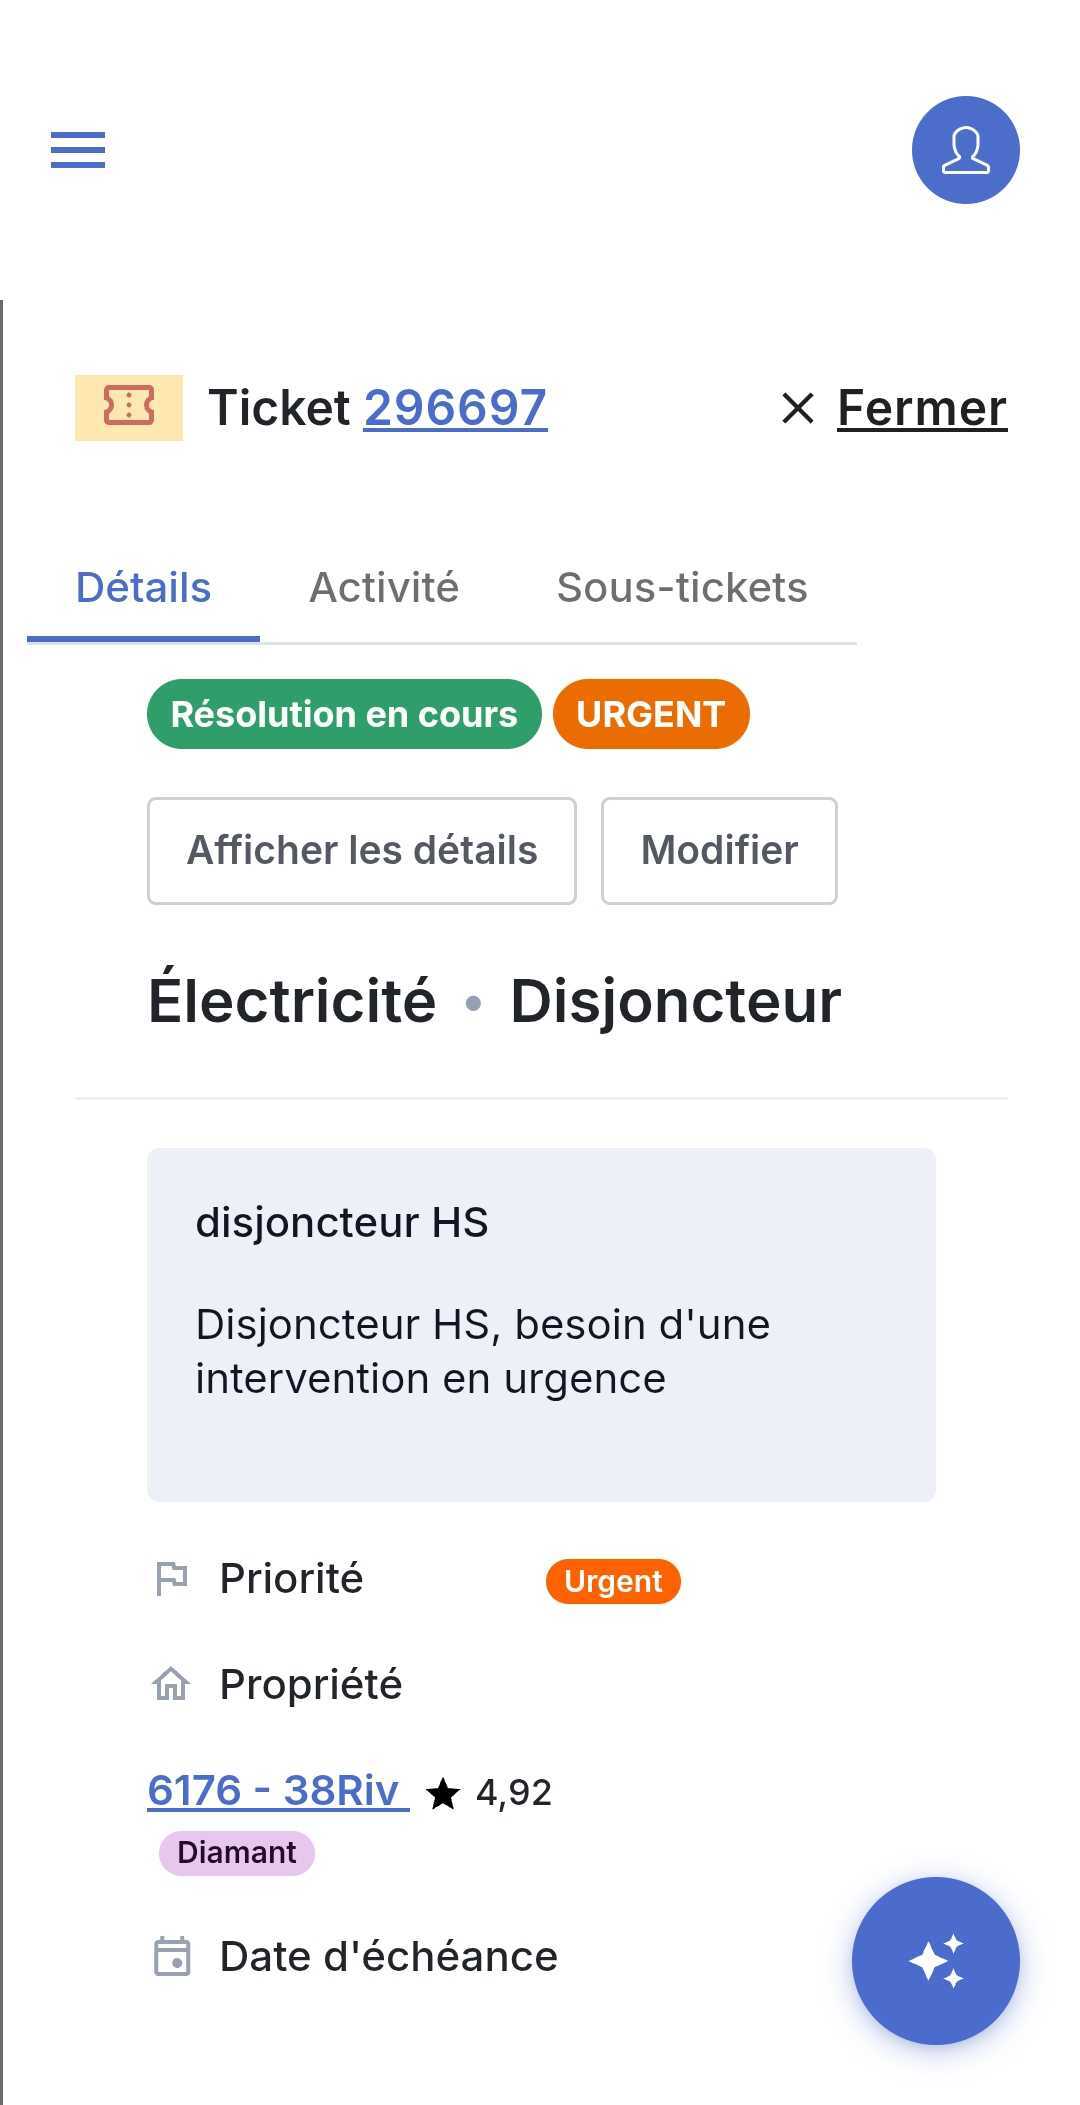Switch to the Activité tab
Image resolution: width=1080 pixels, height=2105 pixels.
[x=384, y=587]
